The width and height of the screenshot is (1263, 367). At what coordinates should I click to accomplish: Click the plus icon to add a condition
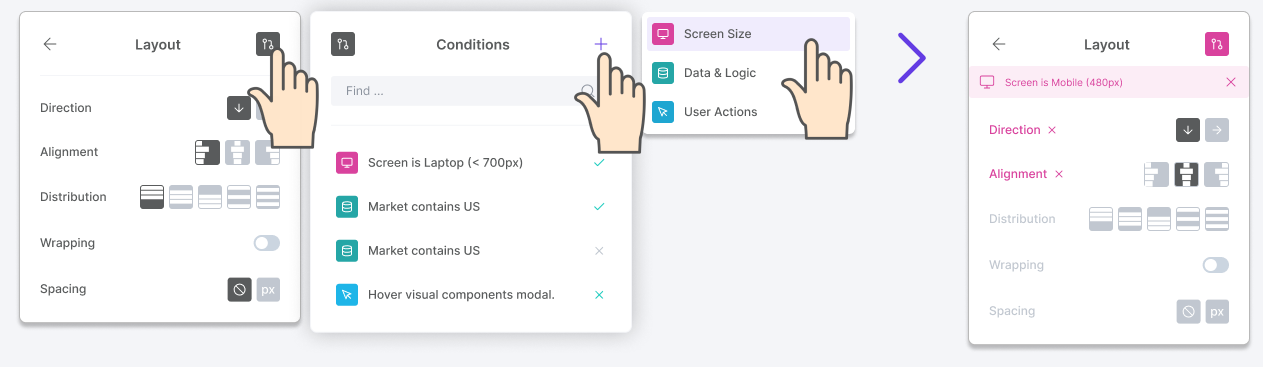click(601, 44)
